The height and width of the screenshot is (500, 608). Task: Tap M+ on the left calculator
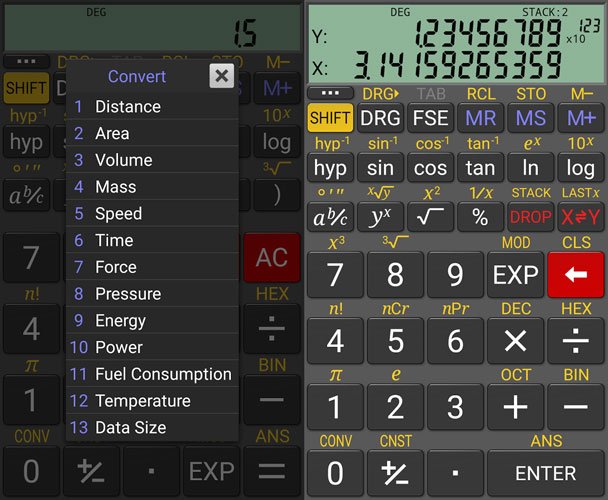point(277,88)
